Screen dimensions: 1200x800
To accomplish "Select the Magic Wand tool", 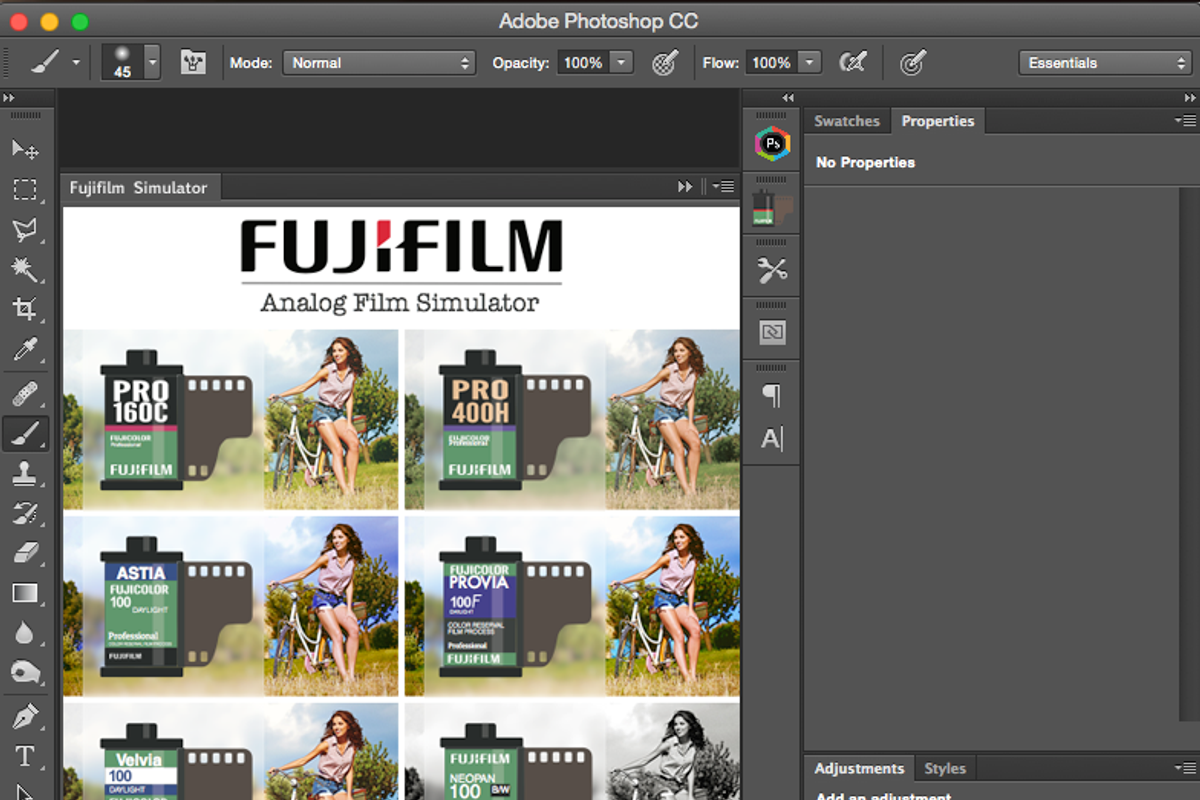I will (x=25, y=269).
